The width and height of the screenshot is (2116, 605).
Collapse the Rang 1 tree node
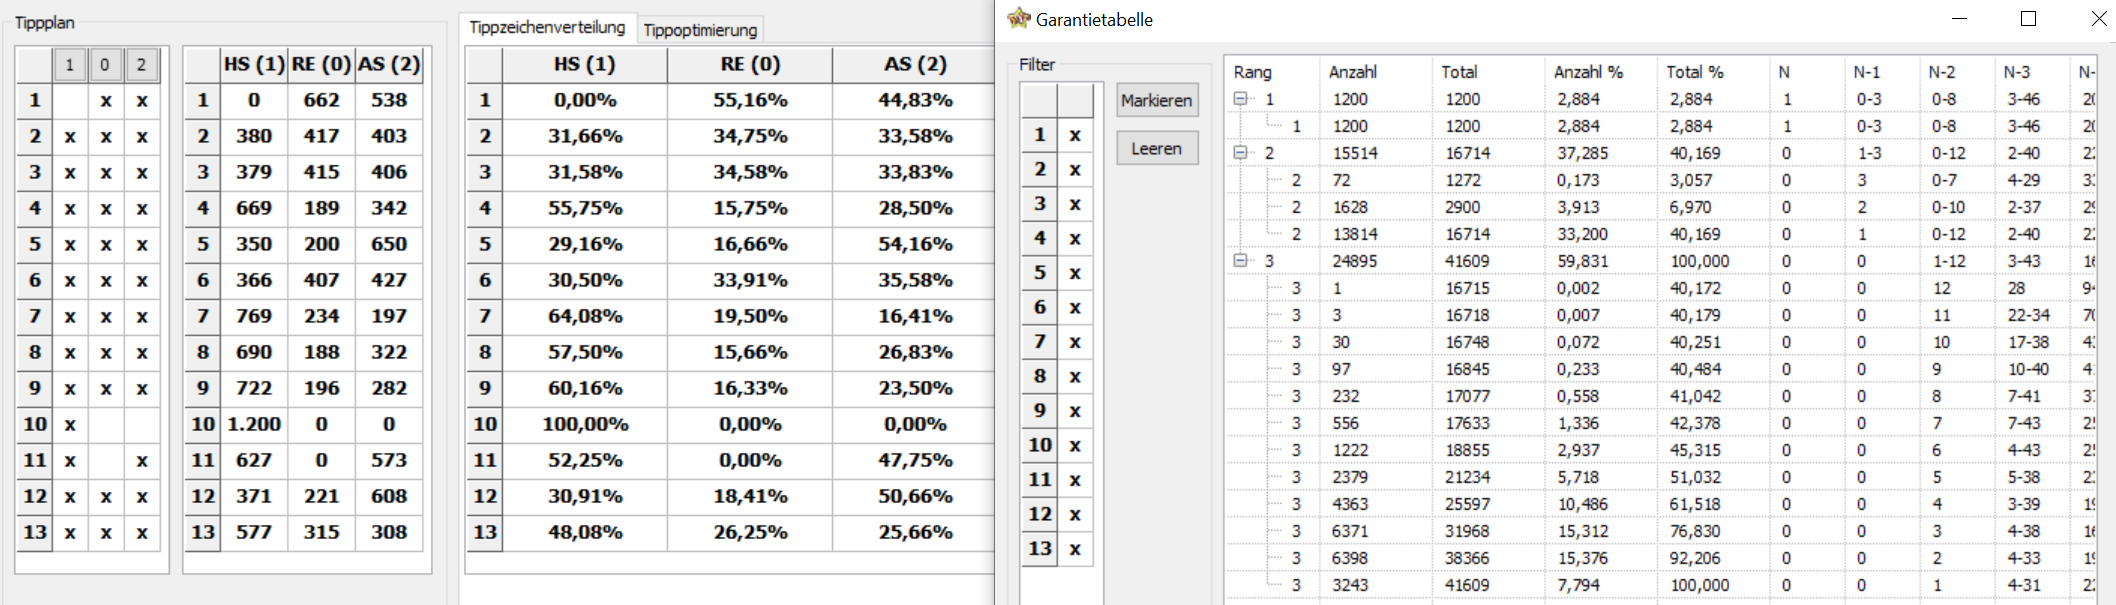tap(1241, 99)
